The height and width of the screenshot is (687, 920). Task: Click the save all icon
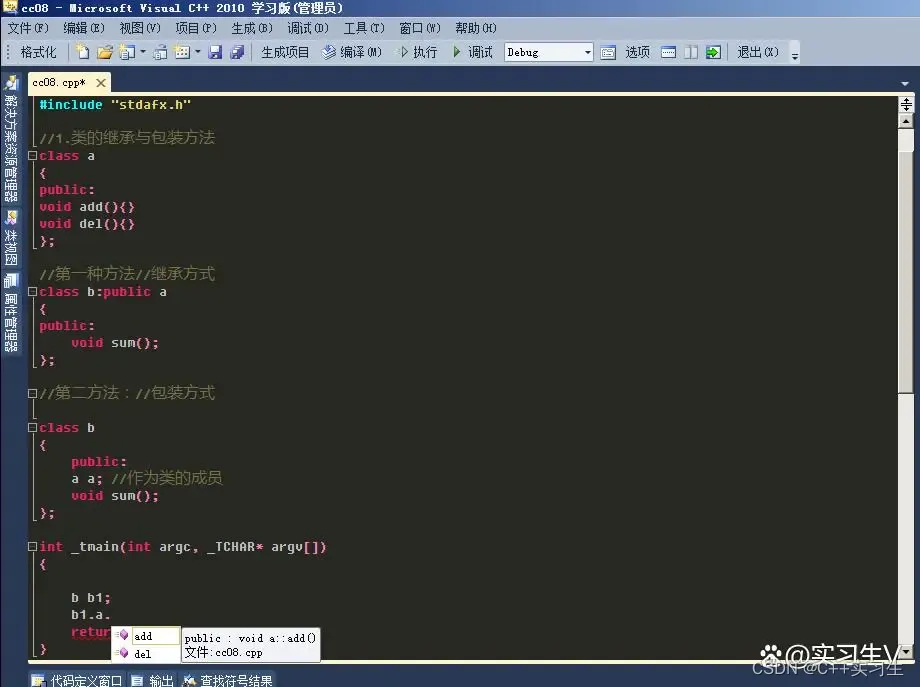237,52
